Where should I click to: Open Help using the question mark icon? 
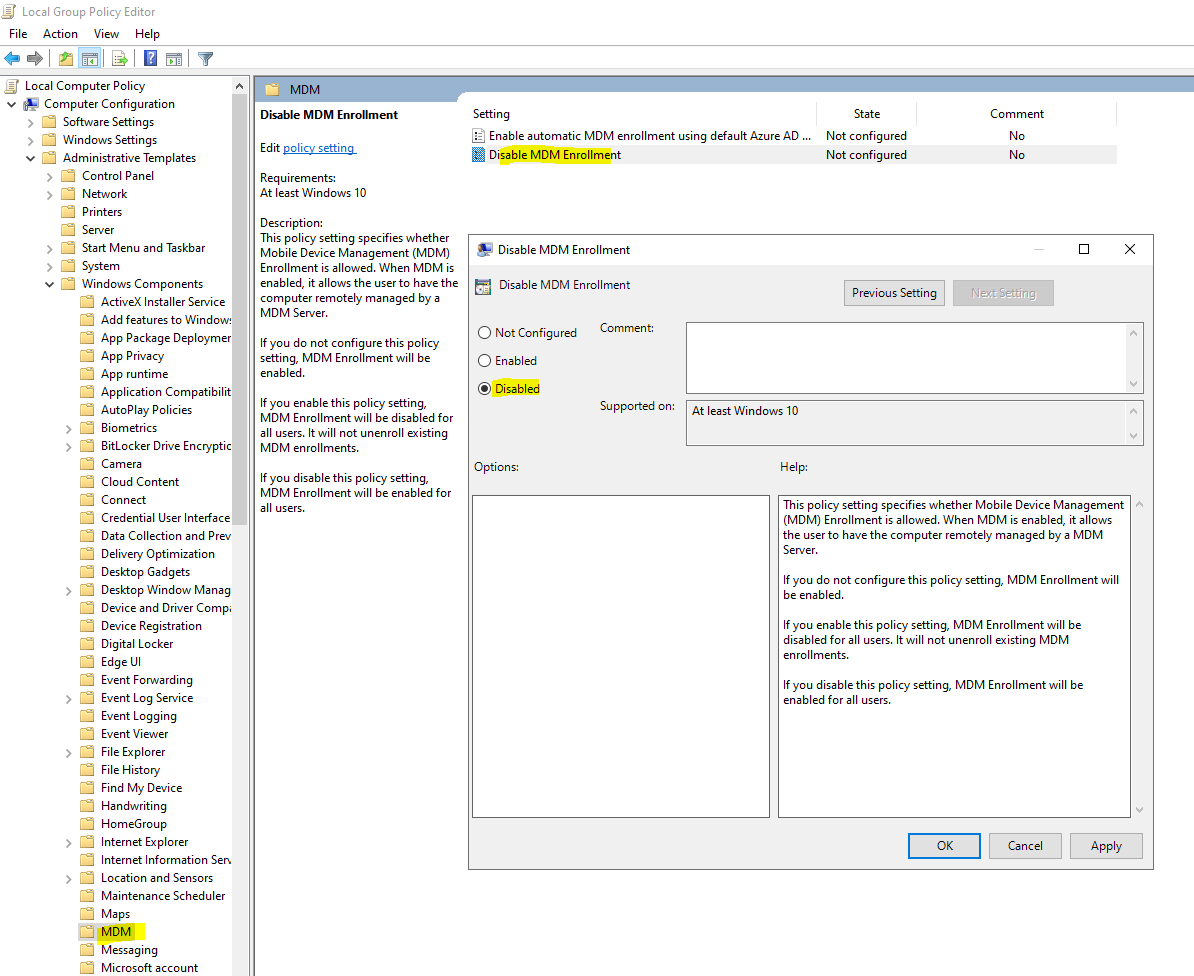[149, 58]
